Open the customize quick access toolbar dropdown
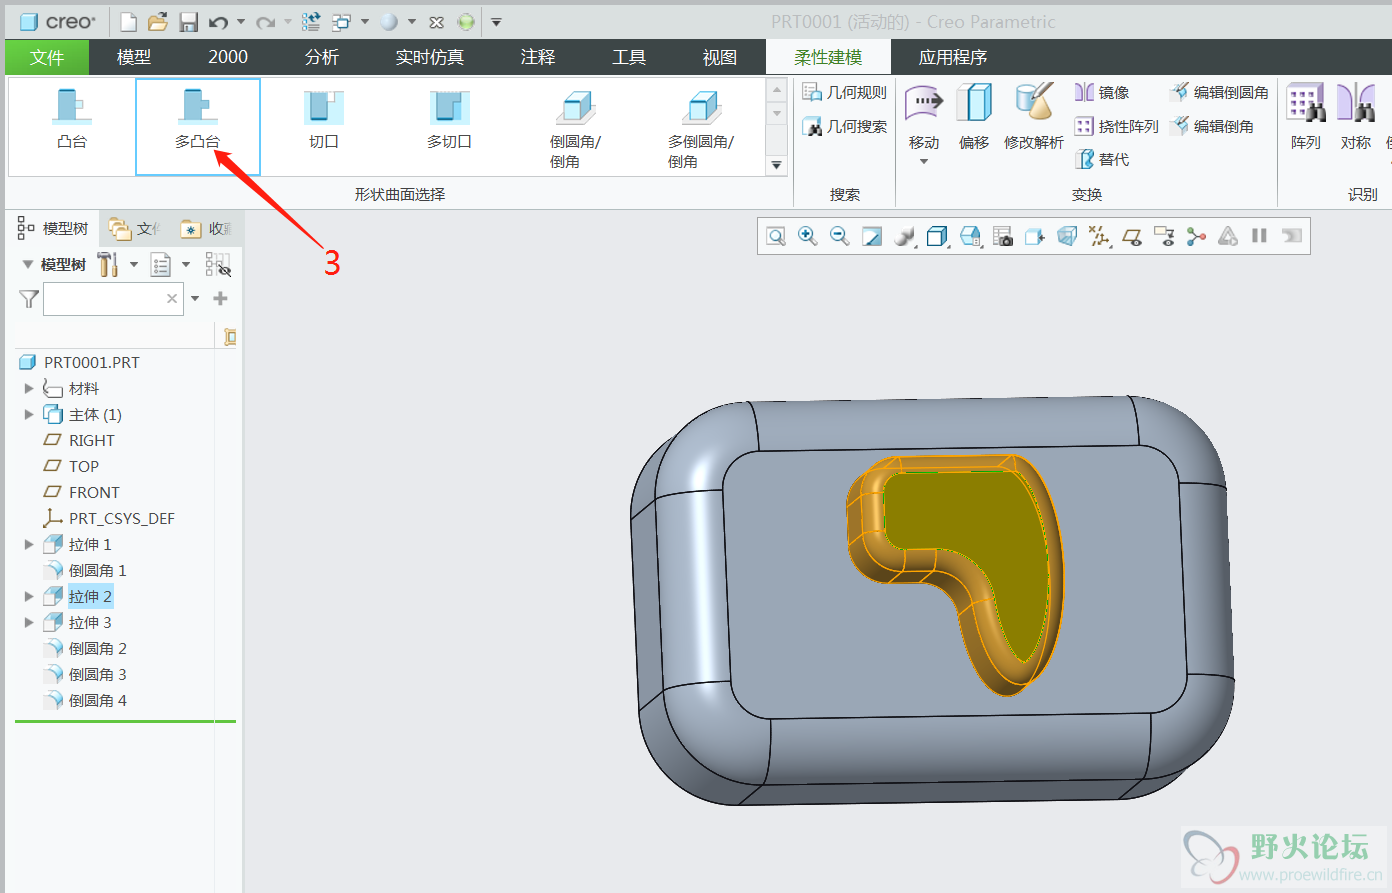1392x893 pixels. coord(496,21)
